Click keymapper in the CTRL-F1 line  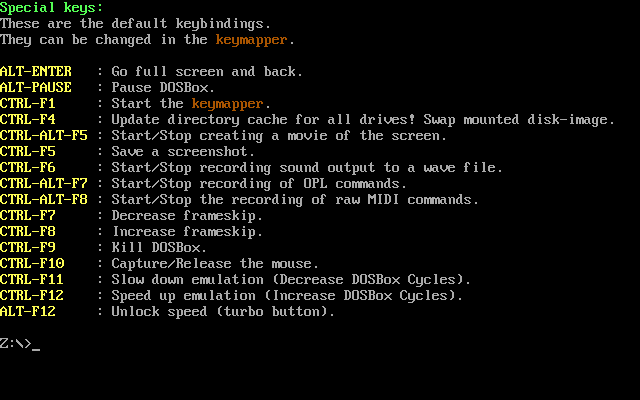tap(227, 104)
